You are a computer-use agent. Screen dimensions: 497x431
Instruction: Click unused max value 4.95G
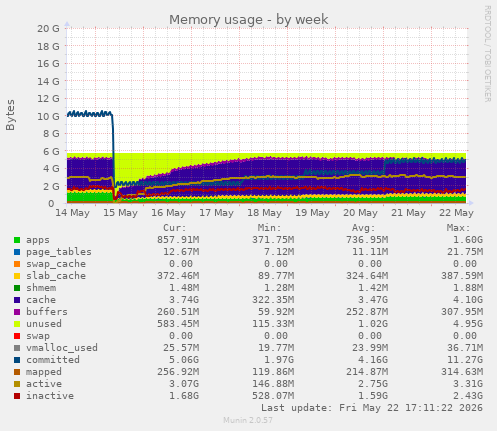coord(468,324)
